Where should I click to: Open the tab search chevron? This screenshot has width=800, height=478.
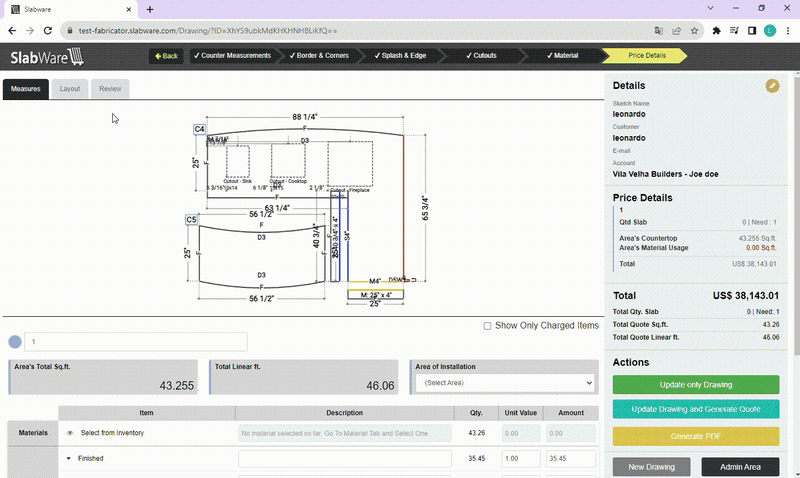point(710,8)
